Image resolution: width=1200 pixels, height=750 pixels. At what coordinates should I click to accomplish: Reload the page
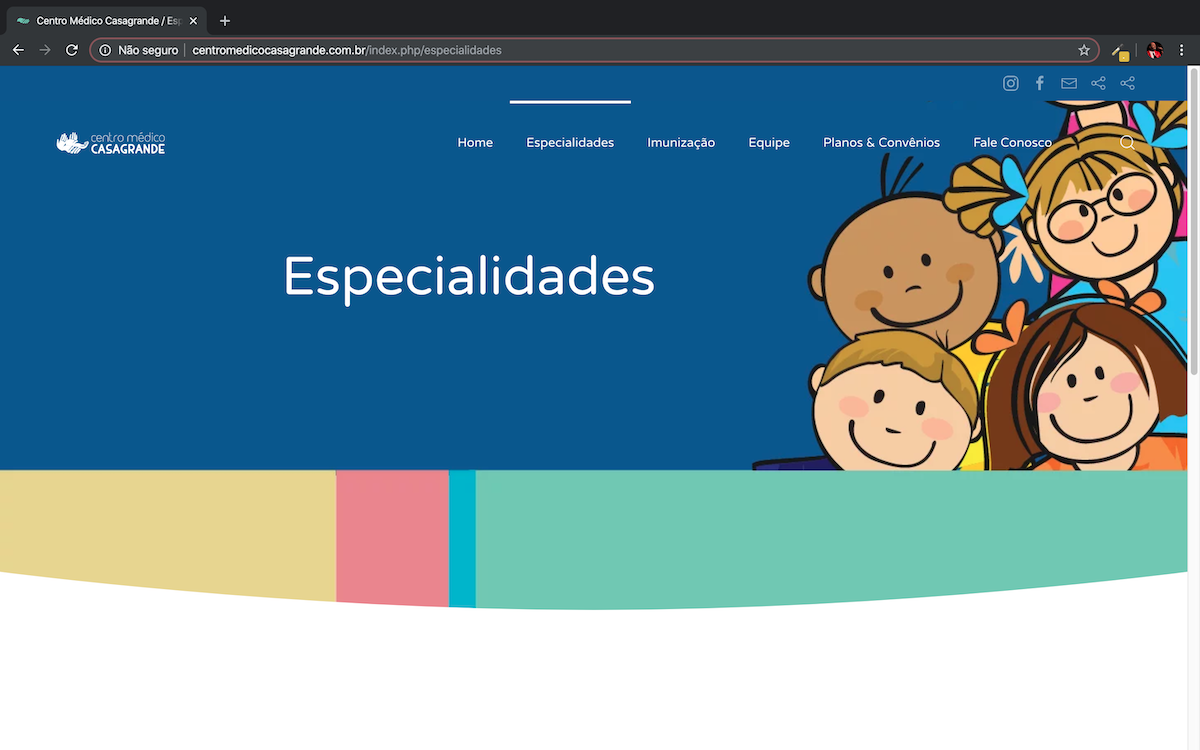pyautogui.click(x=72, y=50)
